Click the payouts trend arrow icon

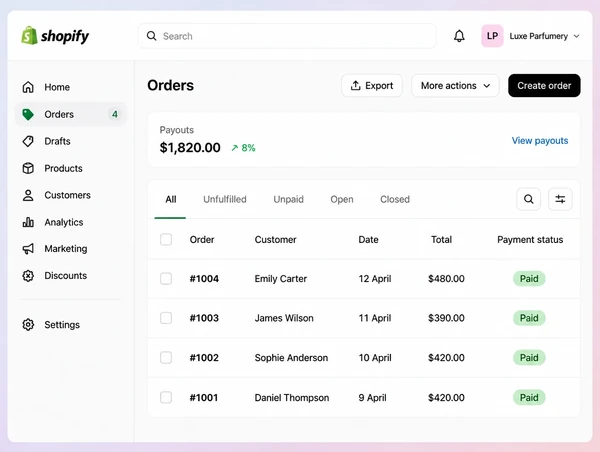coord(235,148)
